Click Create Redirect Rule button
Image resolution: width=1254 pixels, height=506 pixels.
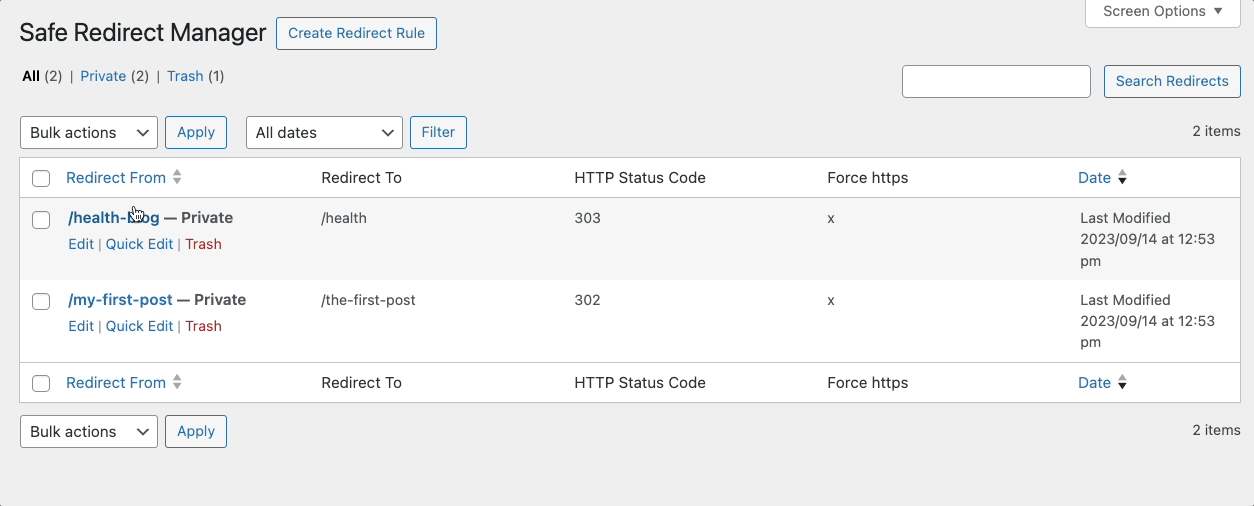pos(356,33)
